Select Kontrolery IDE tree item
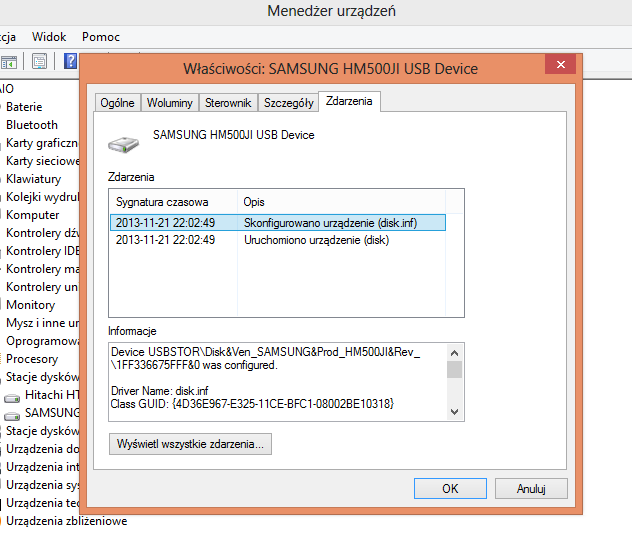Screen dimensions: 632x534 point(42,251)
